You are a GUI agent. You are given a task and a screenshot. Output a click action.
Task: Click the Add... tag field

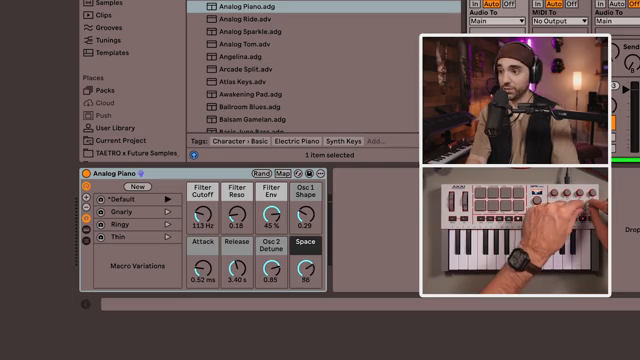376,141
